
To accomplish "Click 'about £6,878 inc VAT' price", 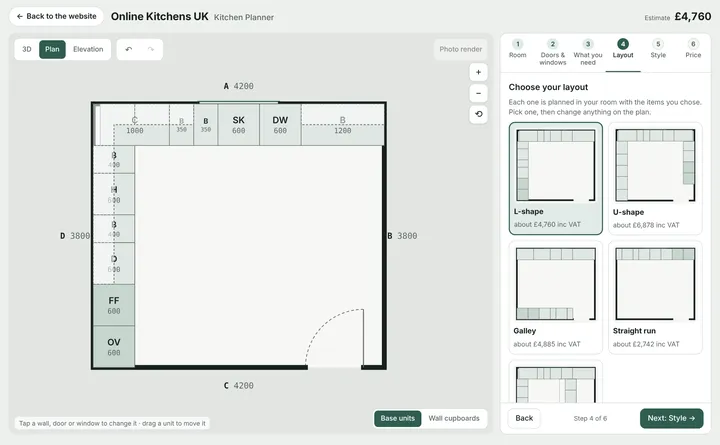I will pyautogui.click(x=646, y=225).
